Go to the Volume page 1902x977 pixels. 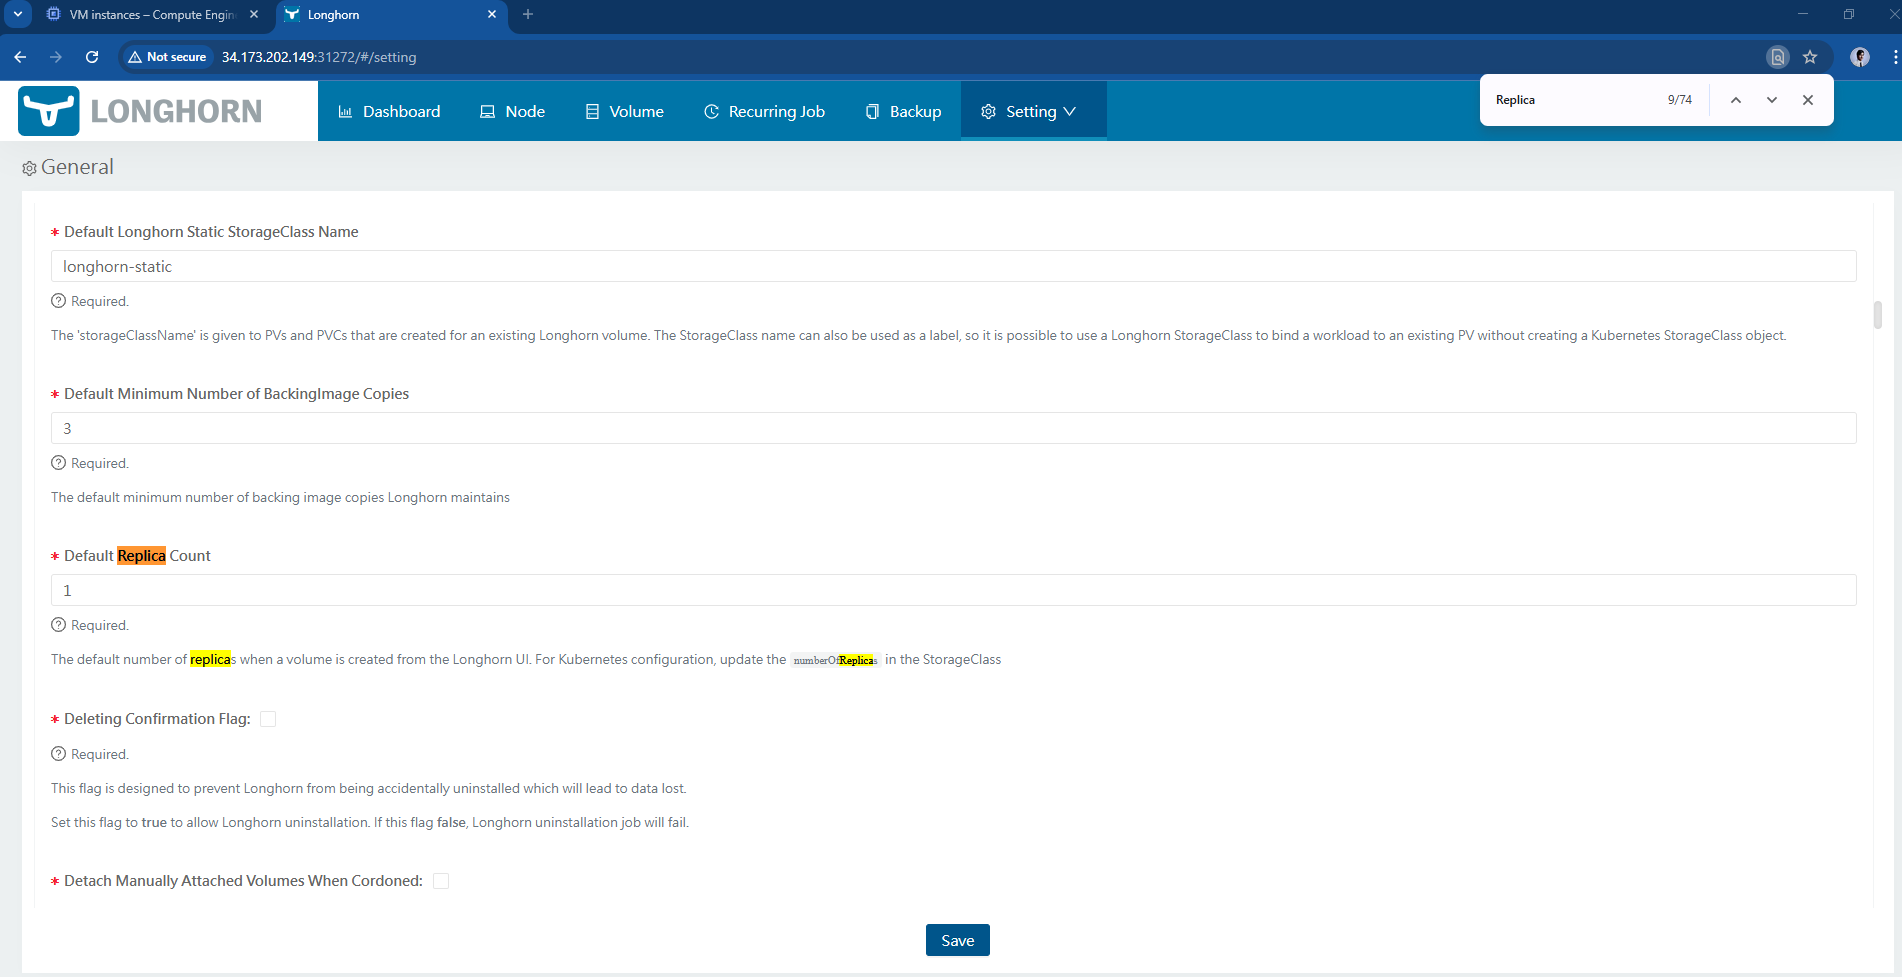point(624,111)
